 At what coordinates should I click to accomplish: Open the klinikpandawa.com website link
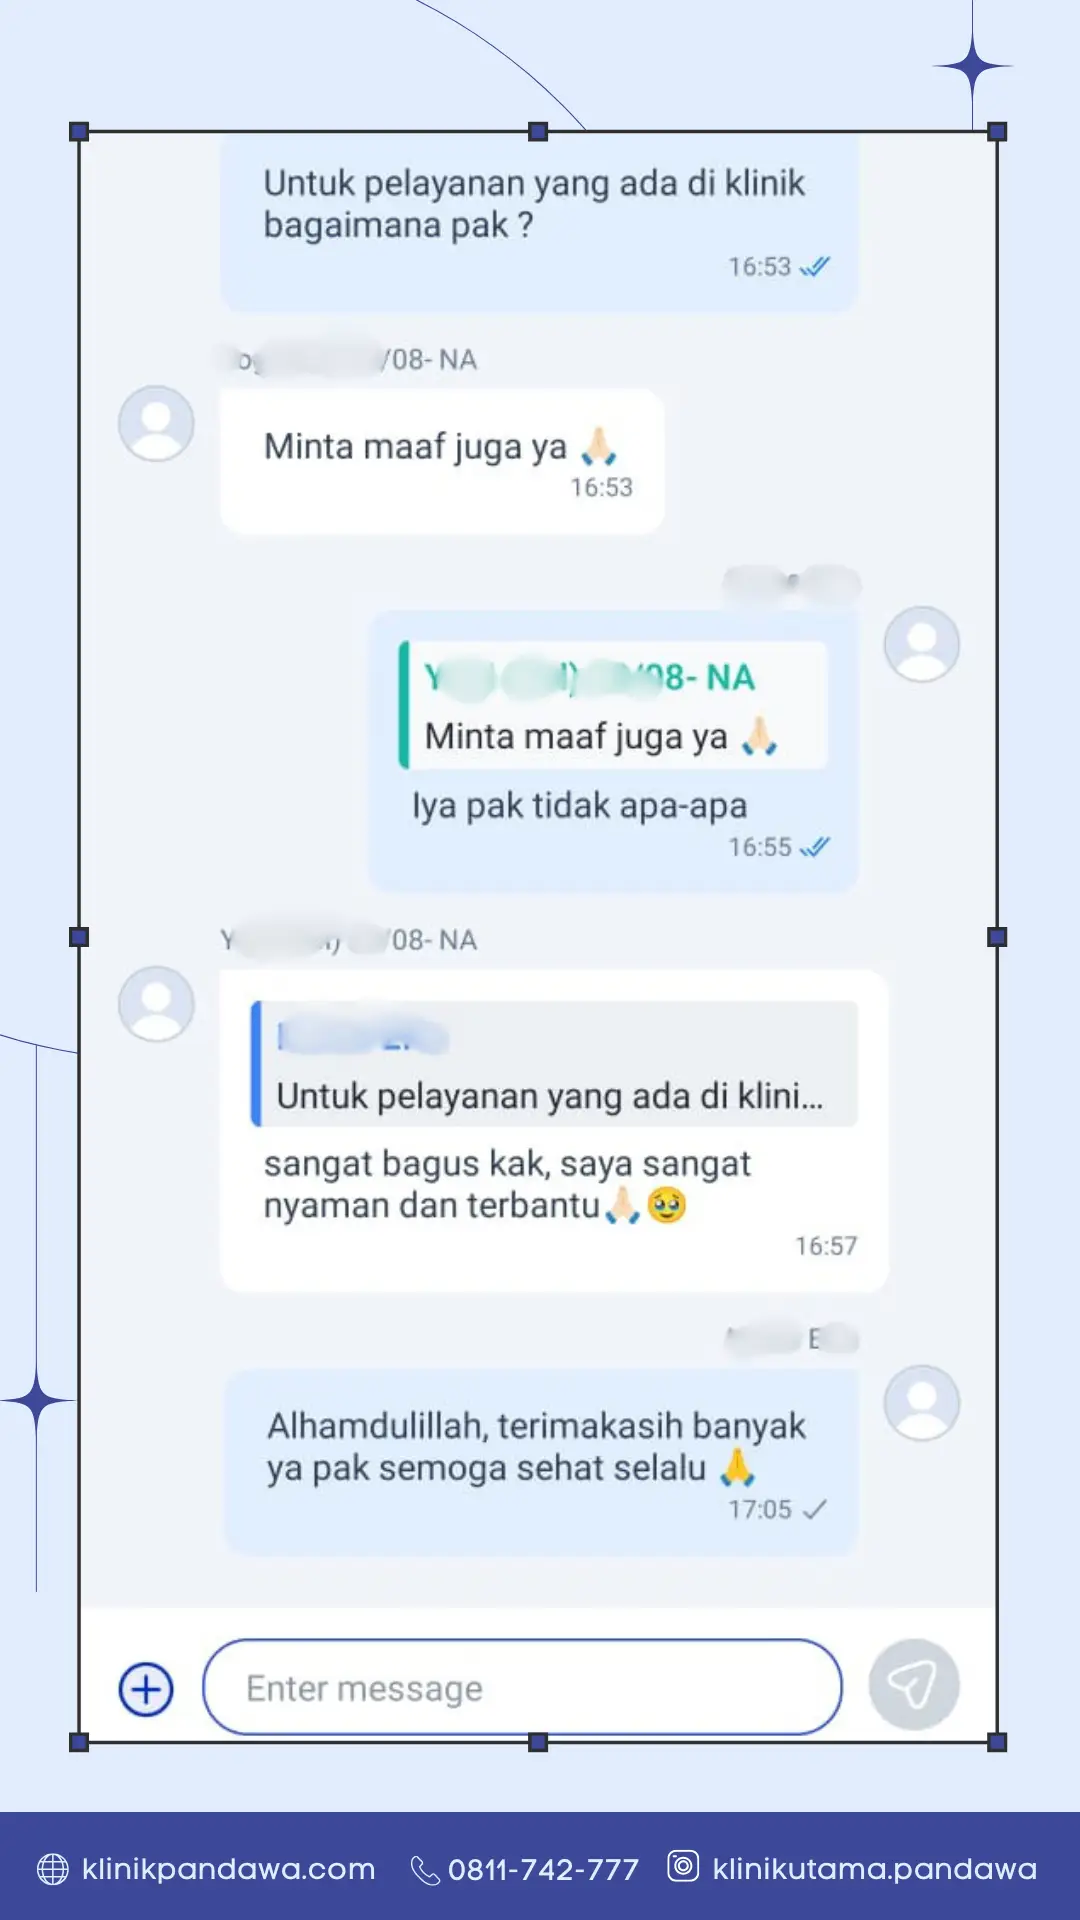click(x=228, y=1869)
